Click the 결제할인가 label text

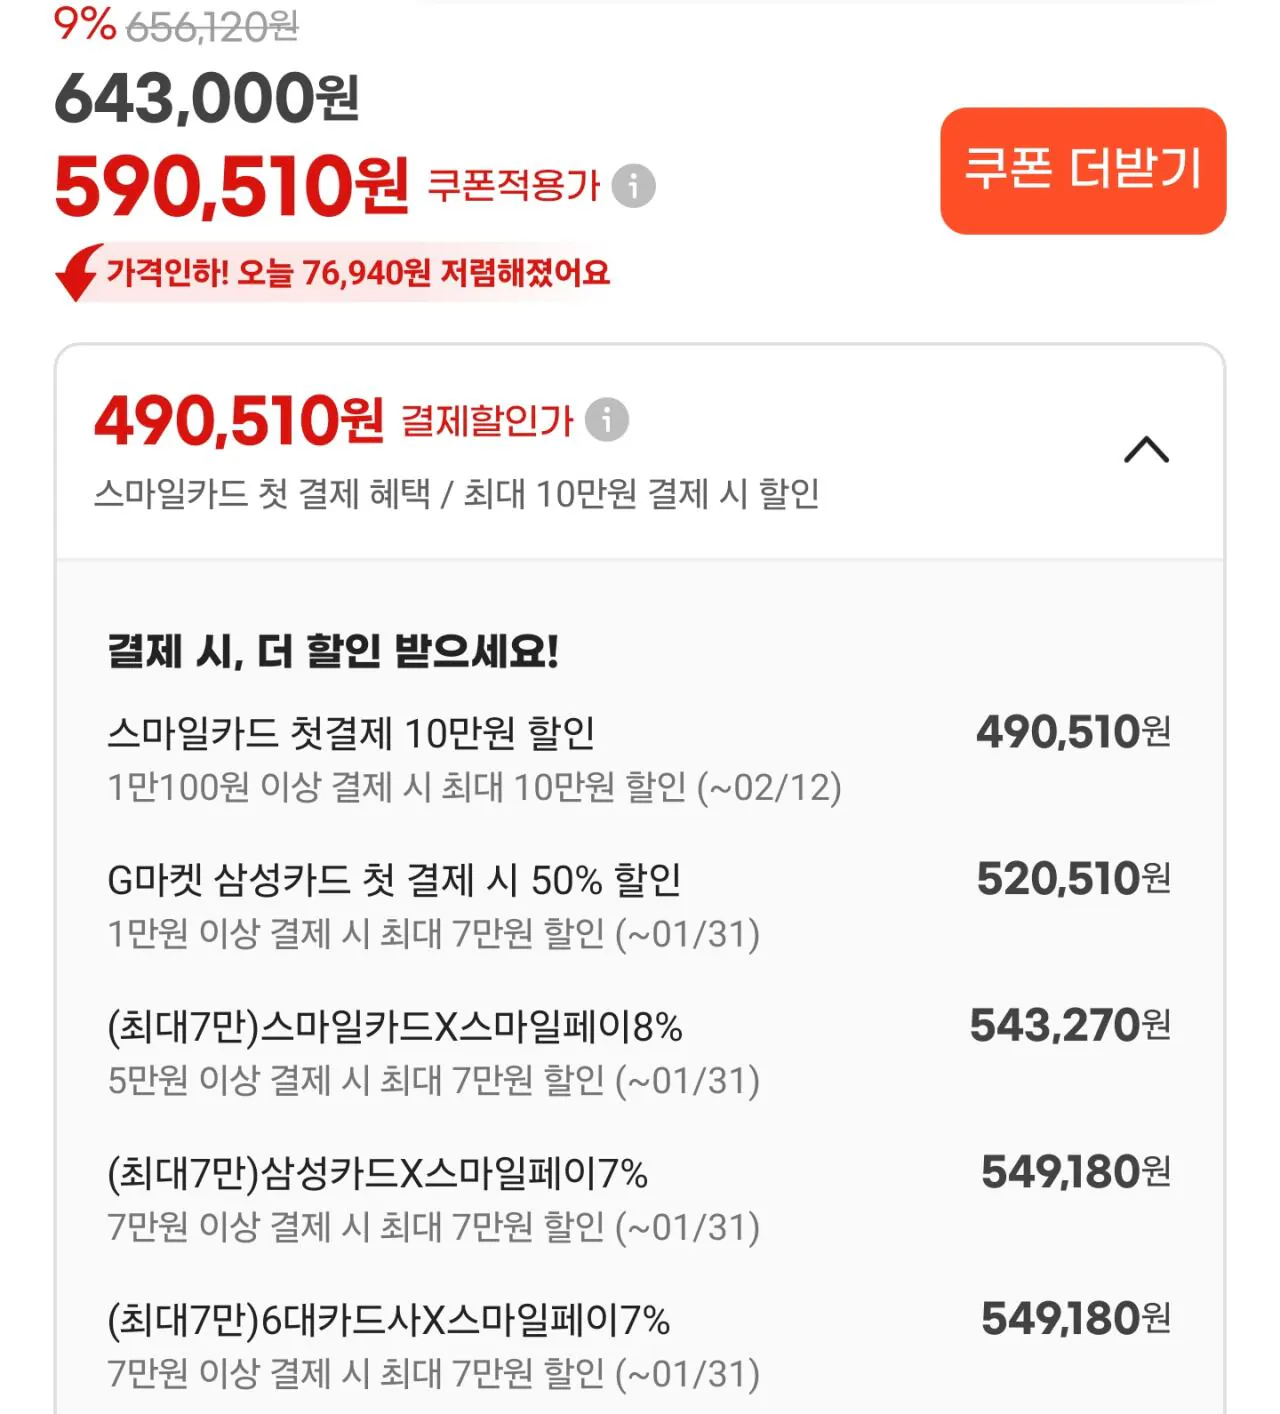coord(487,421)
